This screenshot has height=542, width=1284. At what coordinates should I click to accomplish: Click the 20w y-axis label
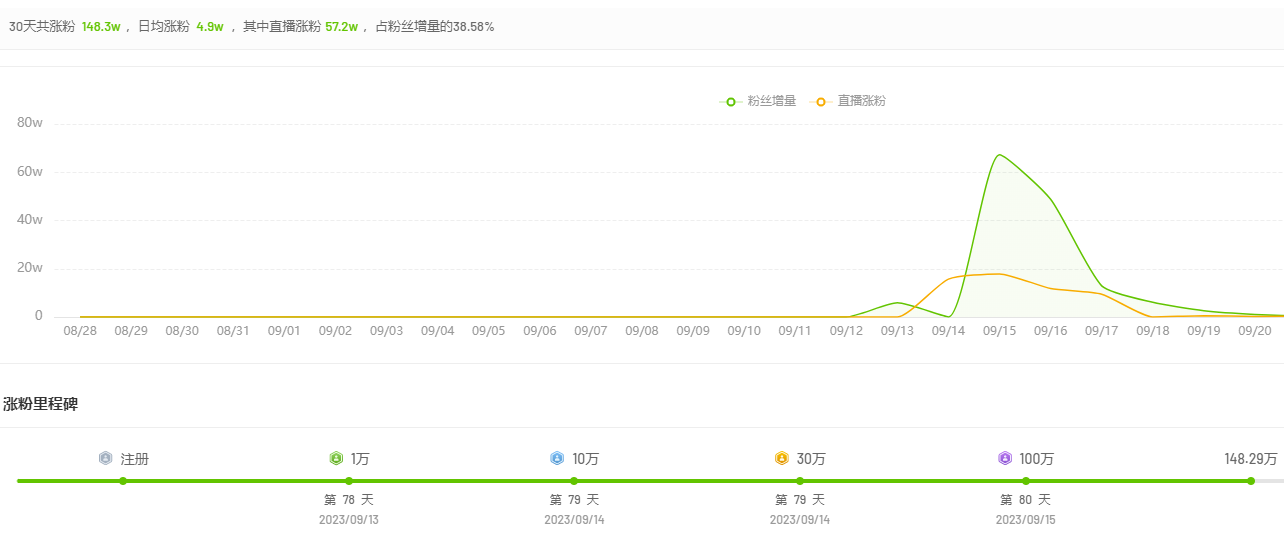(30, 267)
